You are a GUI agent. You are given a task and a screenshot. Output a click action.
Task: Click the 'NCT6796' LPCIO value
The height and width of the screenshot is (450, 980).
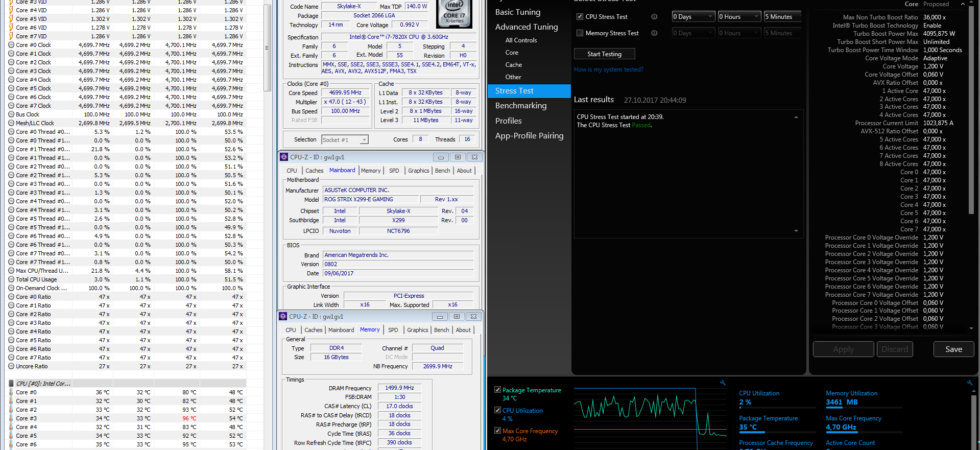[399, 231]
